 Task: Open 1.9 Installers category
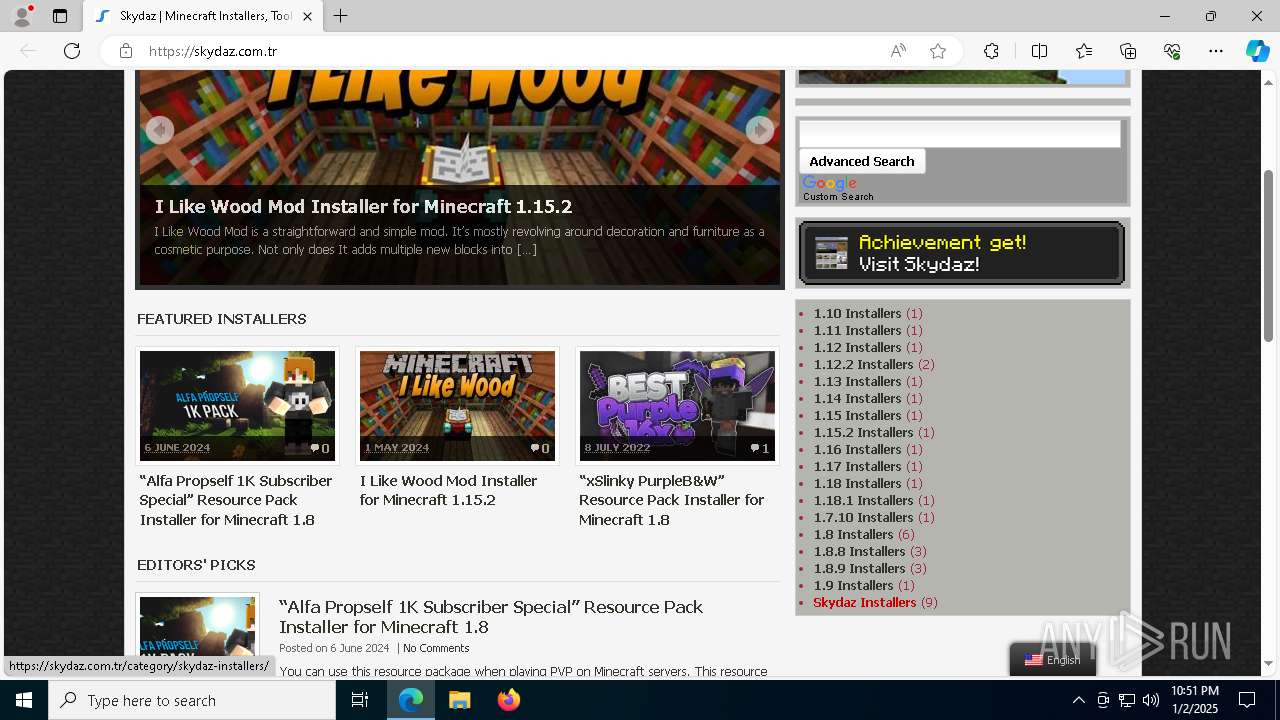[x=853, y=585]
